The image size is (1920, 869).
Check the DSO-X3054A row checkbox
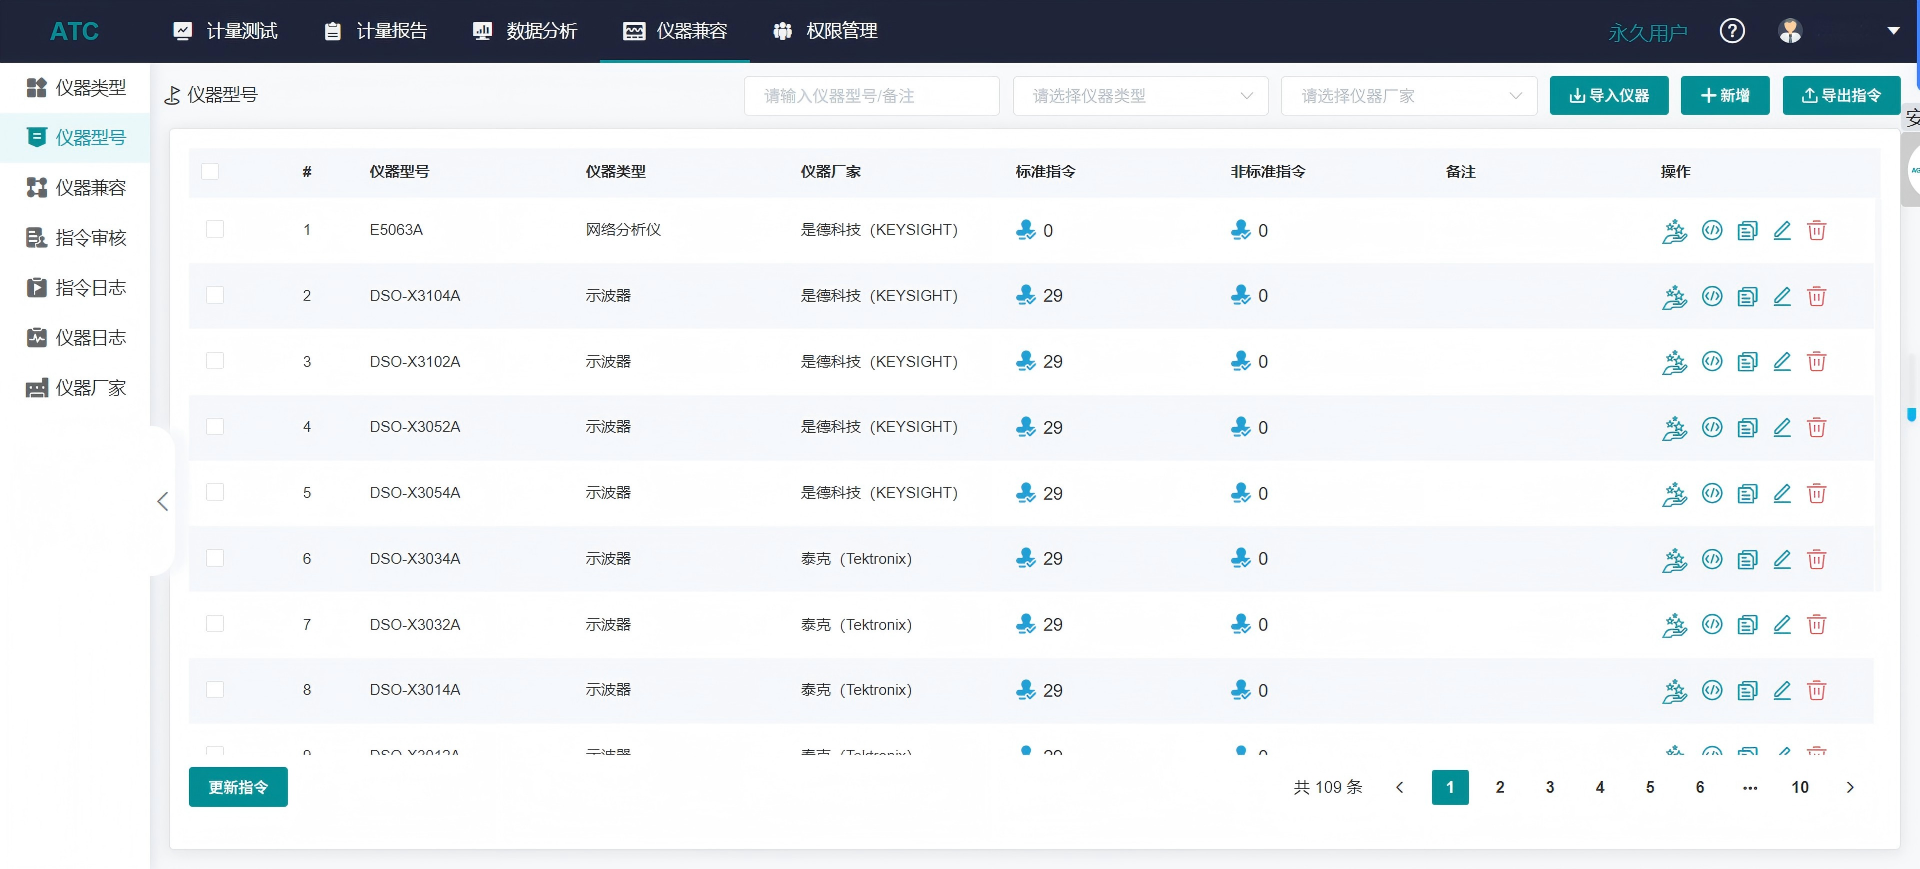pyautogui.click(x=215, y=492)
